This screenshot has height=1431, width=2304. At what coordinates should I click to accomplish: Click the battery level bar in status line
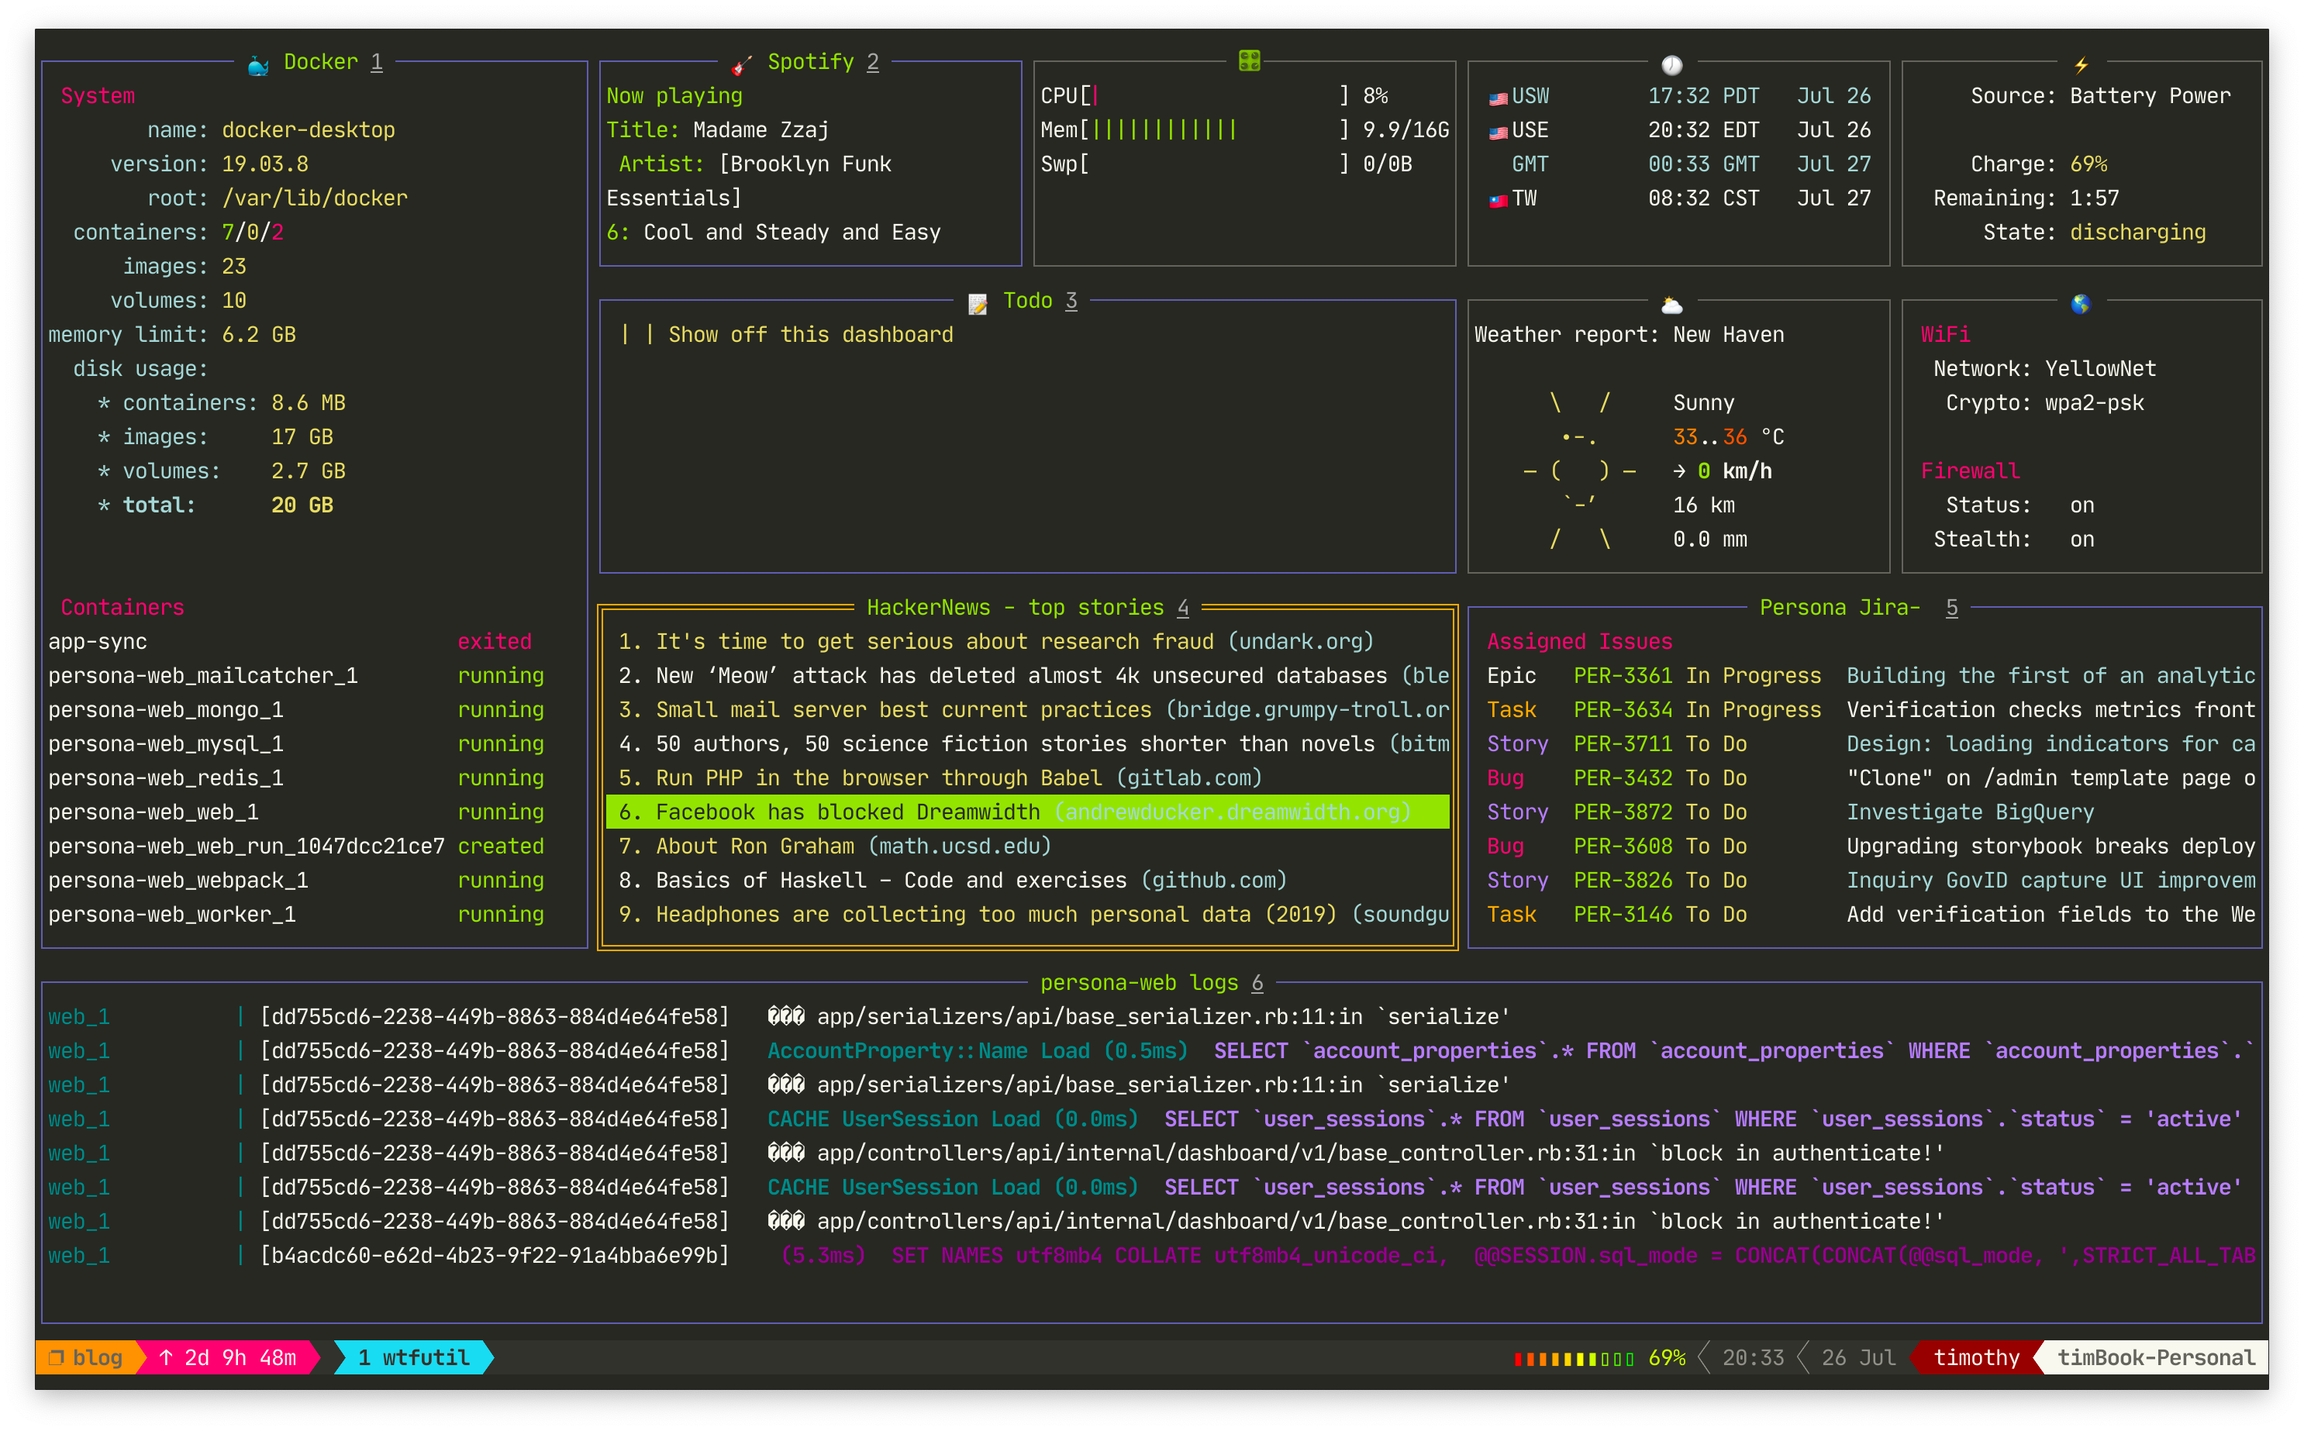[1574, 1359]
